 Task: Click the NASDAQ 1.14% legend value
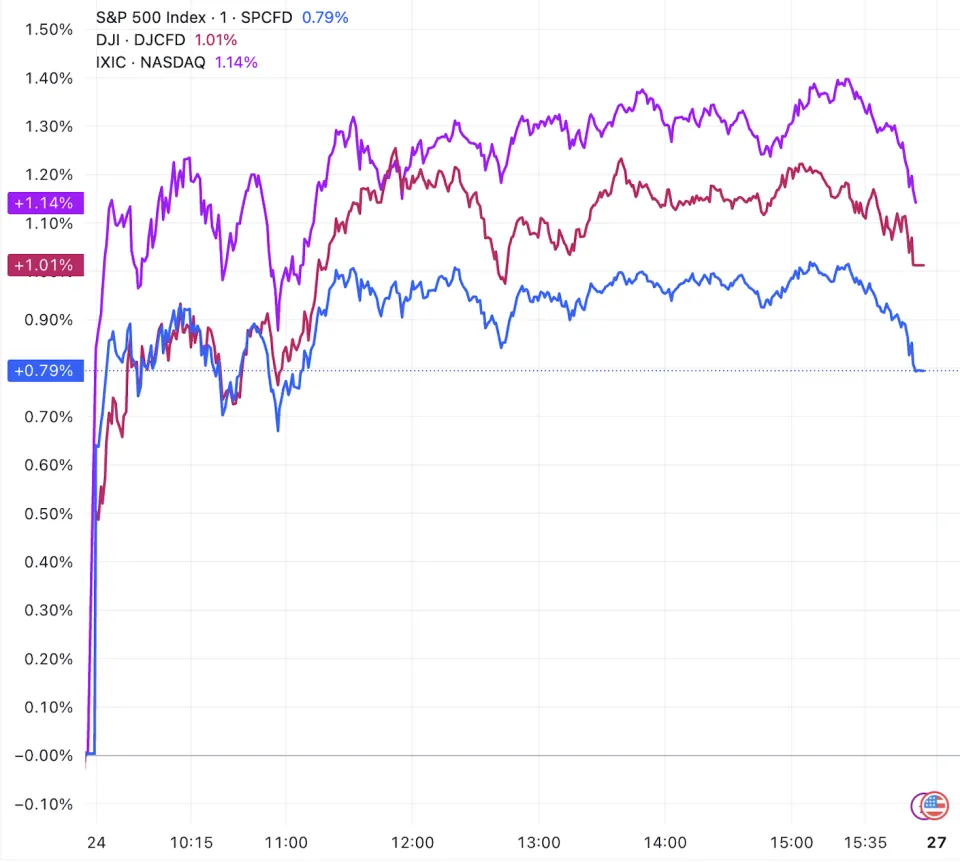236,62
